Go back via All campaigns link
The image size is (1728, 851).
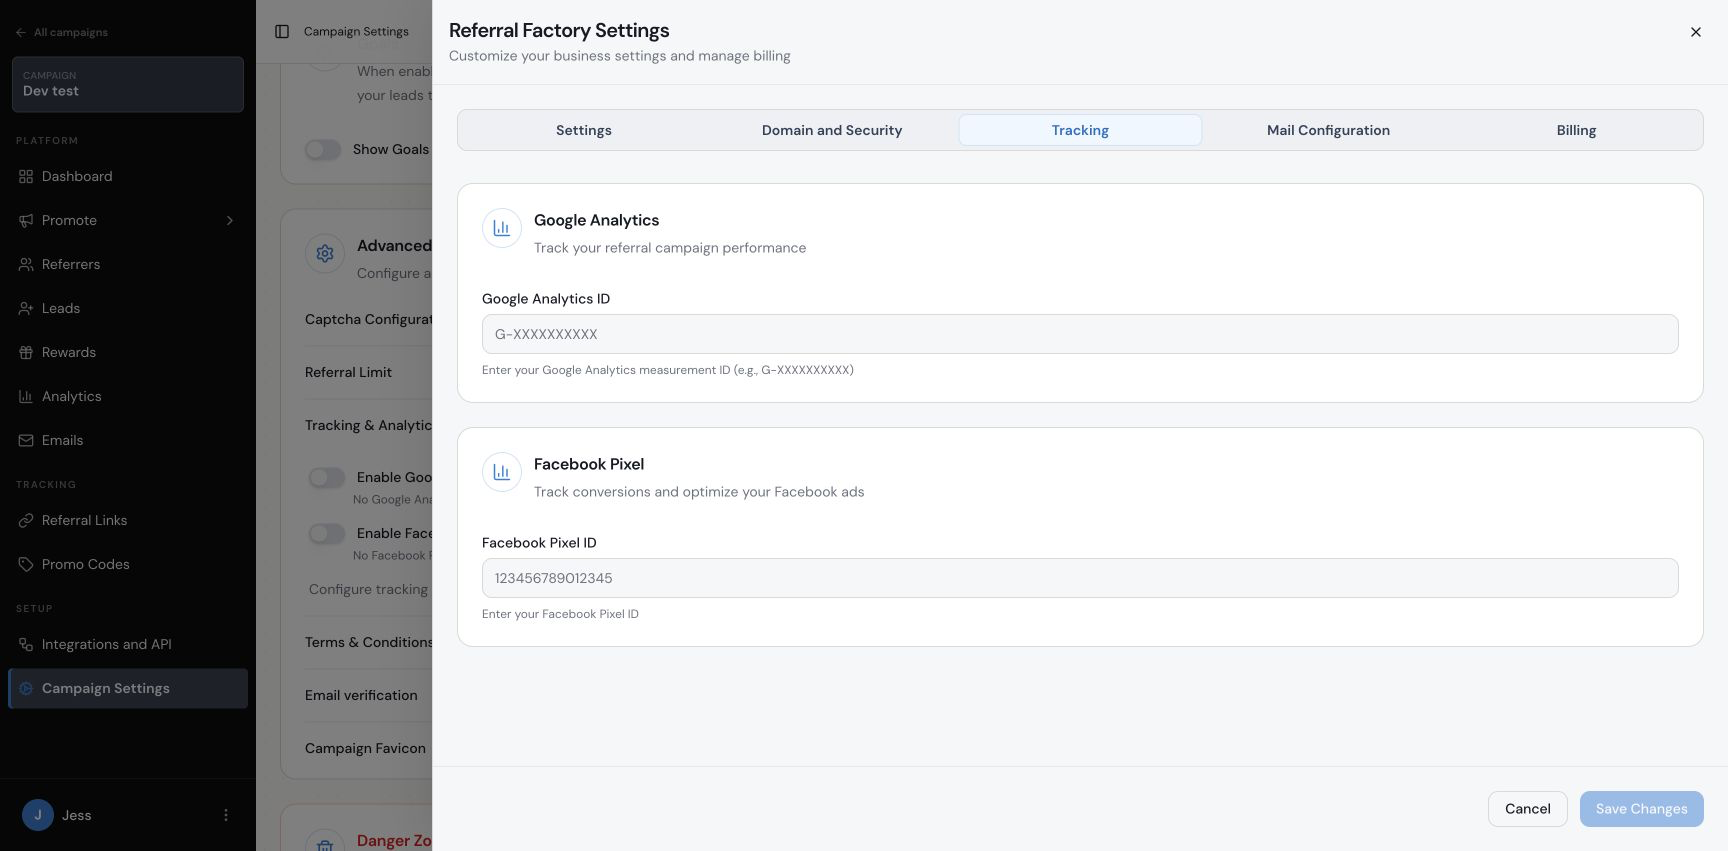point(62,32)
